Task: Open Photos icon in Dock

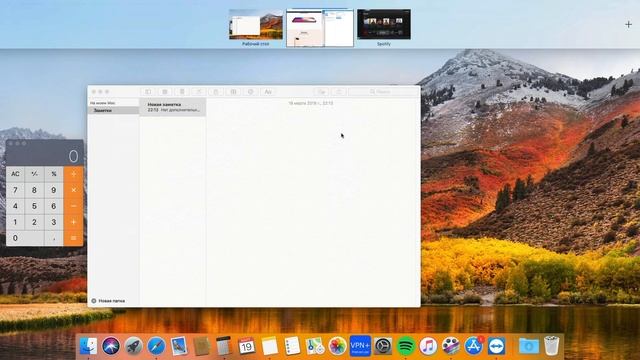Action: (338, 346)
